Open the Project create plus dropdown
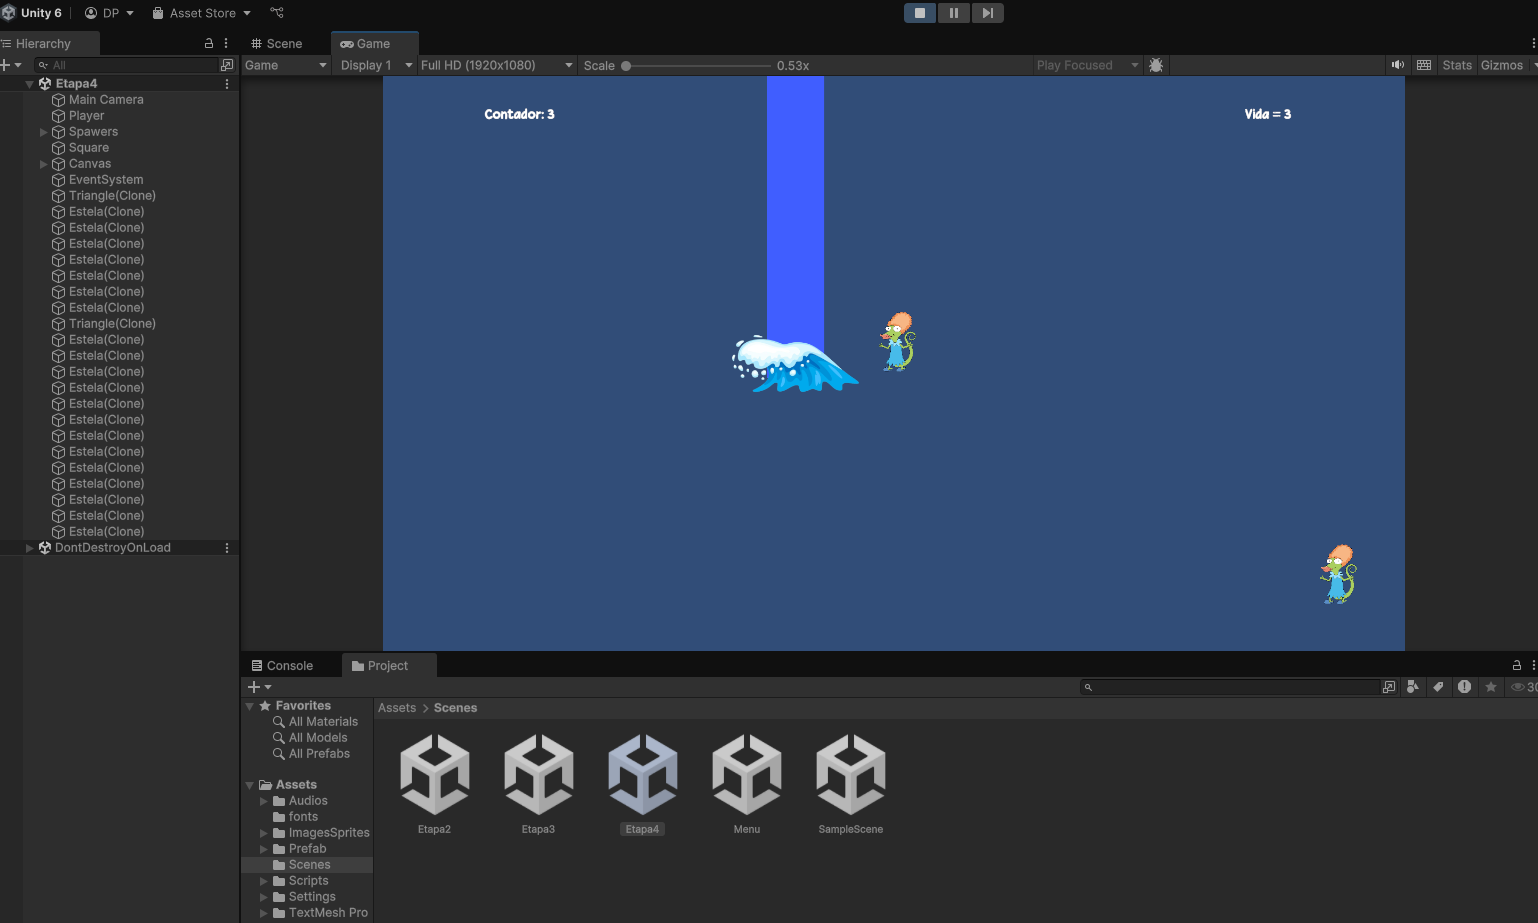This screenshot has width=1538, height=923. pyautogui.click(x=259, y=687)
